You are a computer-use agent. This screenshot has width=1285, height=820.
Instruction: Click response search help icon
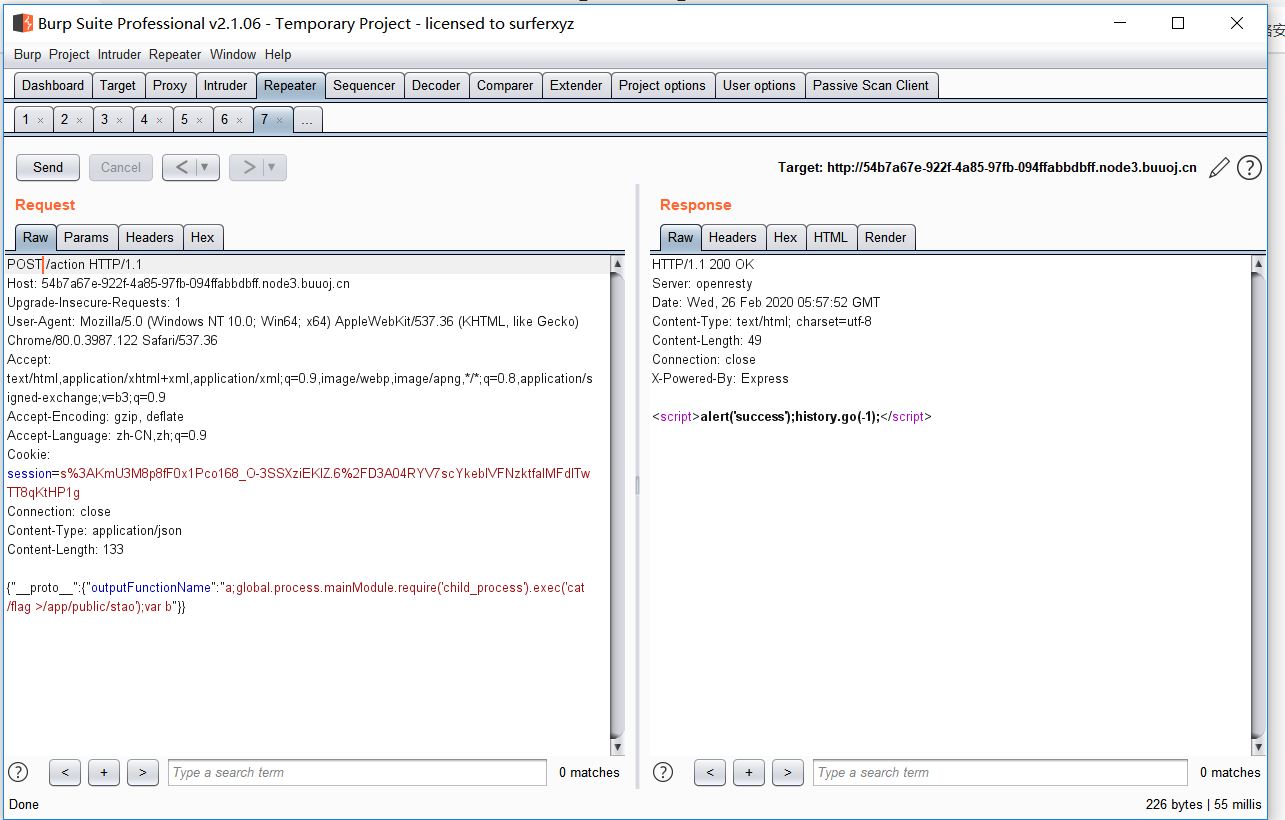(663, 772)
